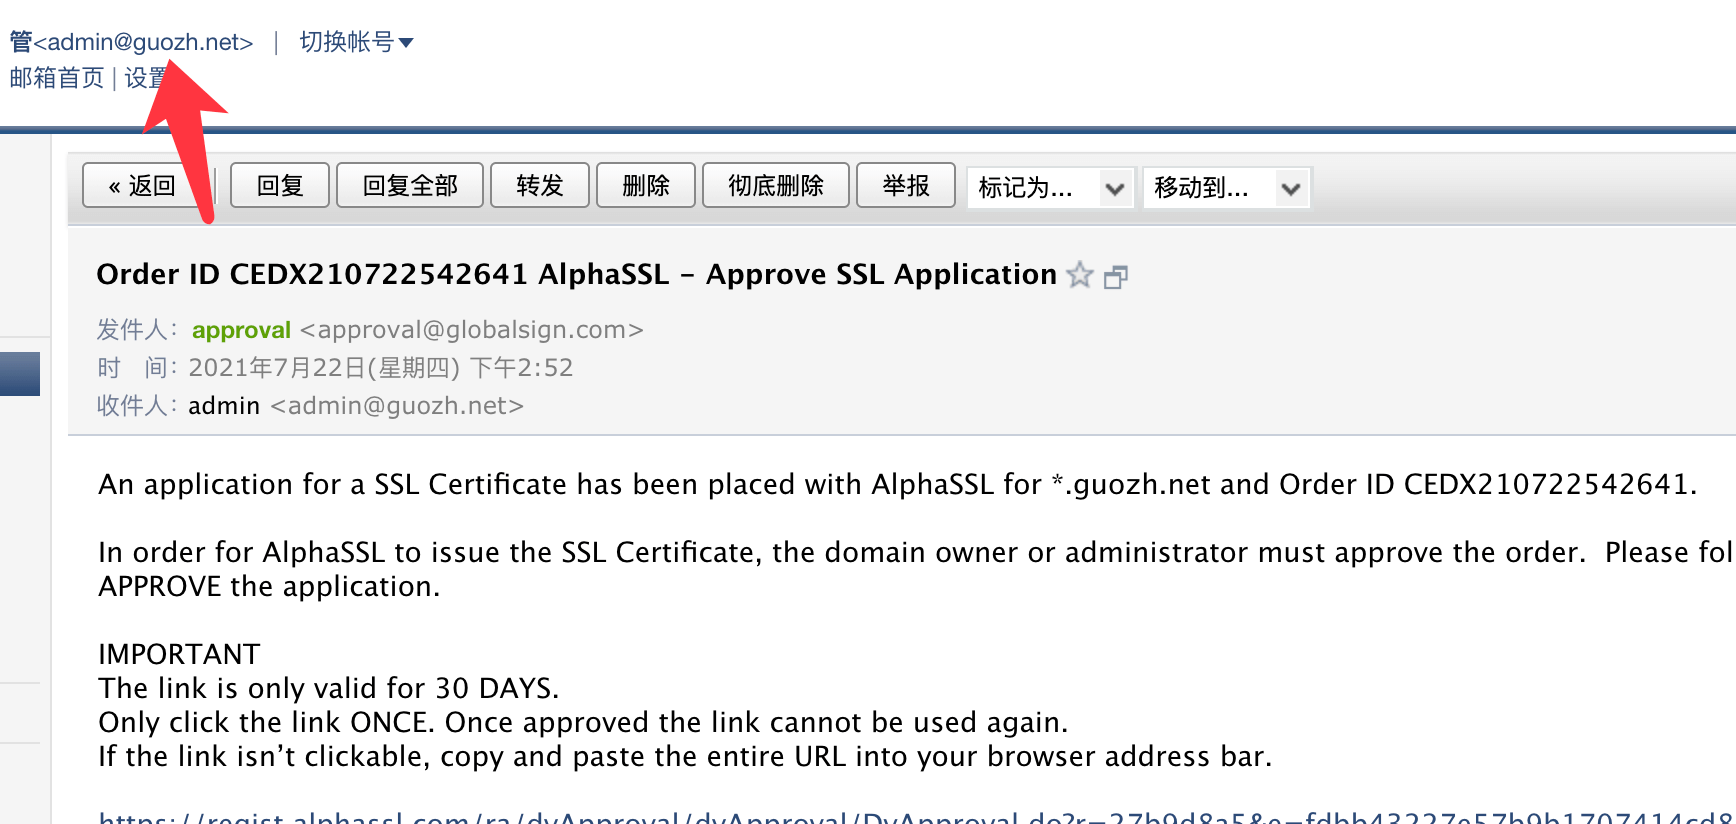Go to 邮箱首页 mailbox home

[57, 78]
